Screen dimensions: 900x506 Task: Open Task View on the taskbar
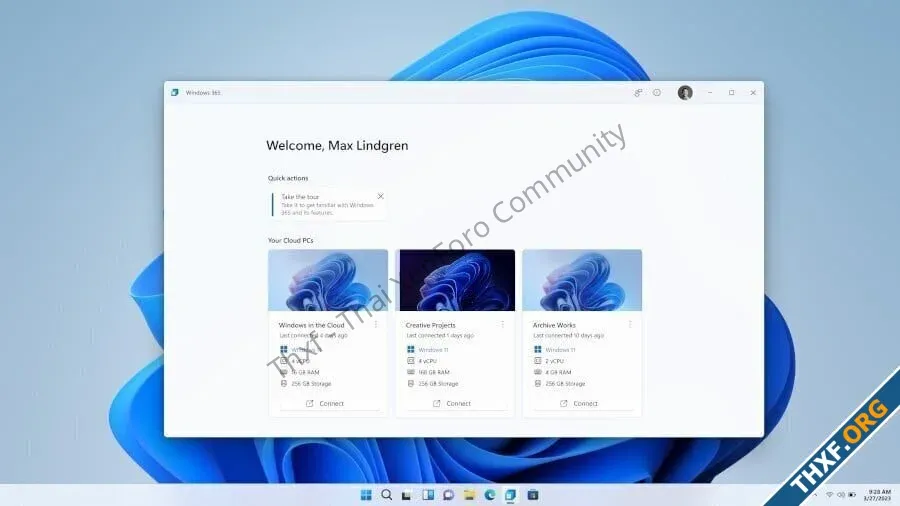pyautogui.click(x=407, y=495)
